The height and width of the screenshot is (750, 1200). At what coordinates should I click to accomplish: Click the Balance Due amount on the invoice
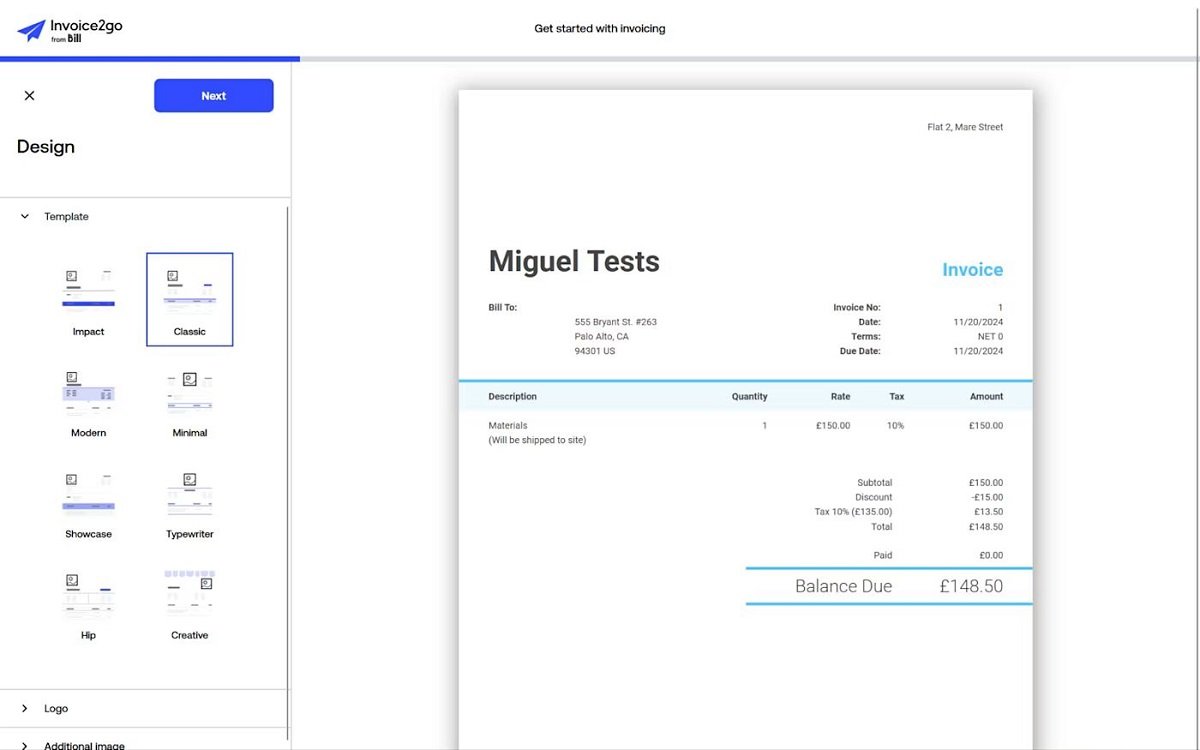tap(971, 586)
